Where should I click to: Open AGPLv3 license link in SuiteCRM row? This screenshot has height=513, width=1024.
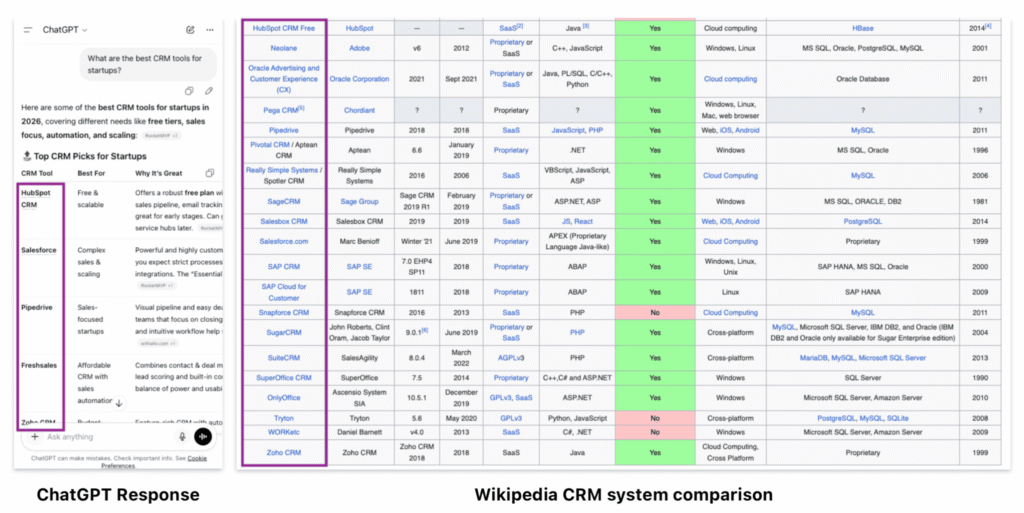tap(511, 358)
